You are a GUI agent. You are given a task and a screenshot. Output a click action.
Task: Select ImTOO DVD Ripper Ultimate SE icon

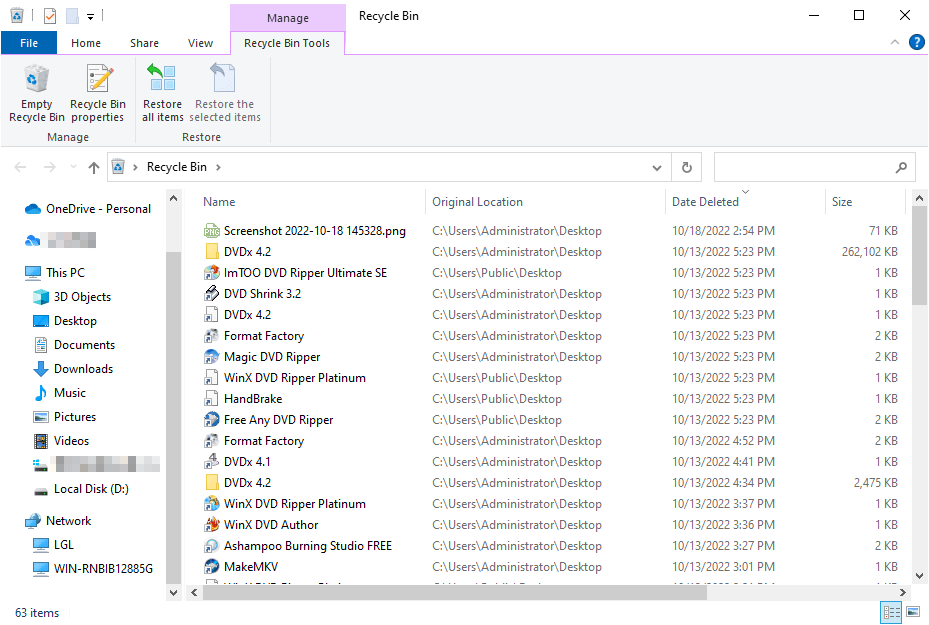pos(212,273)
